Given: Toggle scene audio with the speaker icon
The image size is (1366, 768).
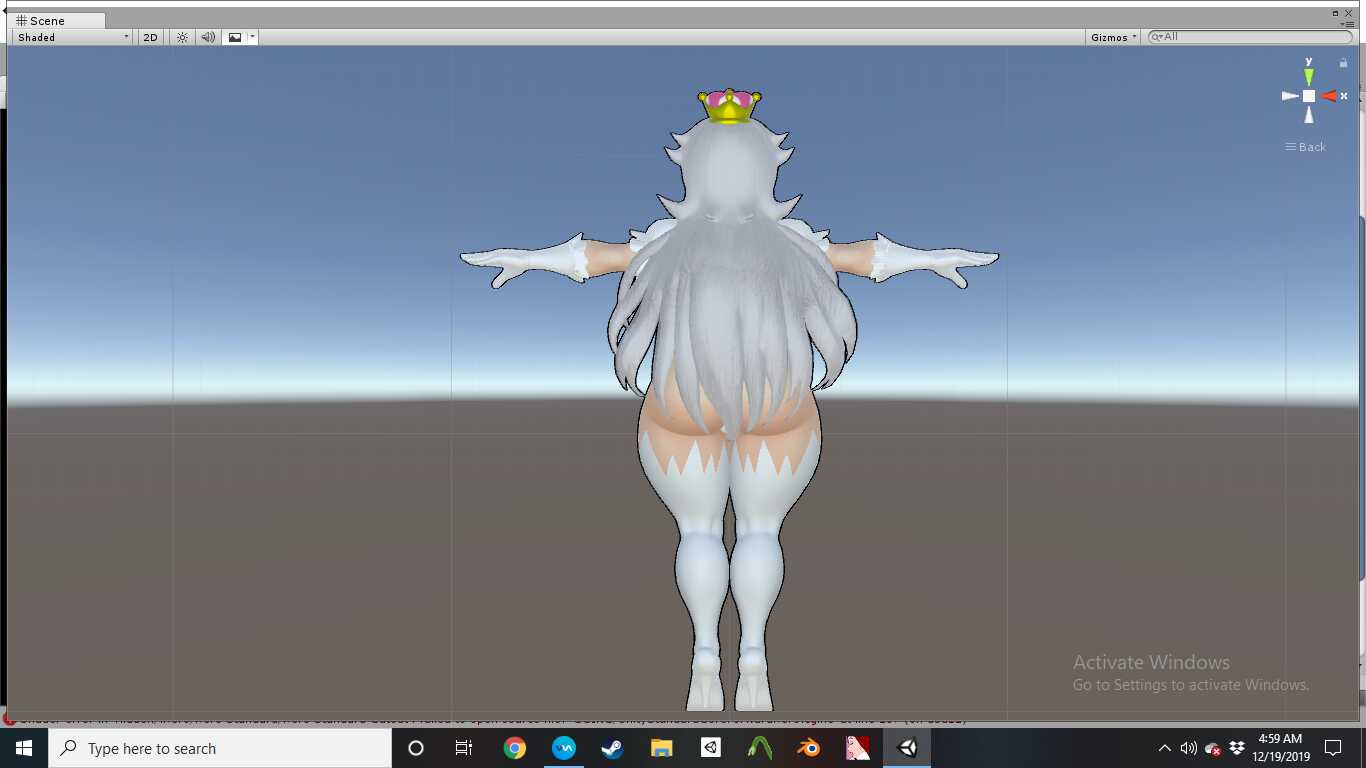Looking at the screenshot, I should tap(208, 37).
